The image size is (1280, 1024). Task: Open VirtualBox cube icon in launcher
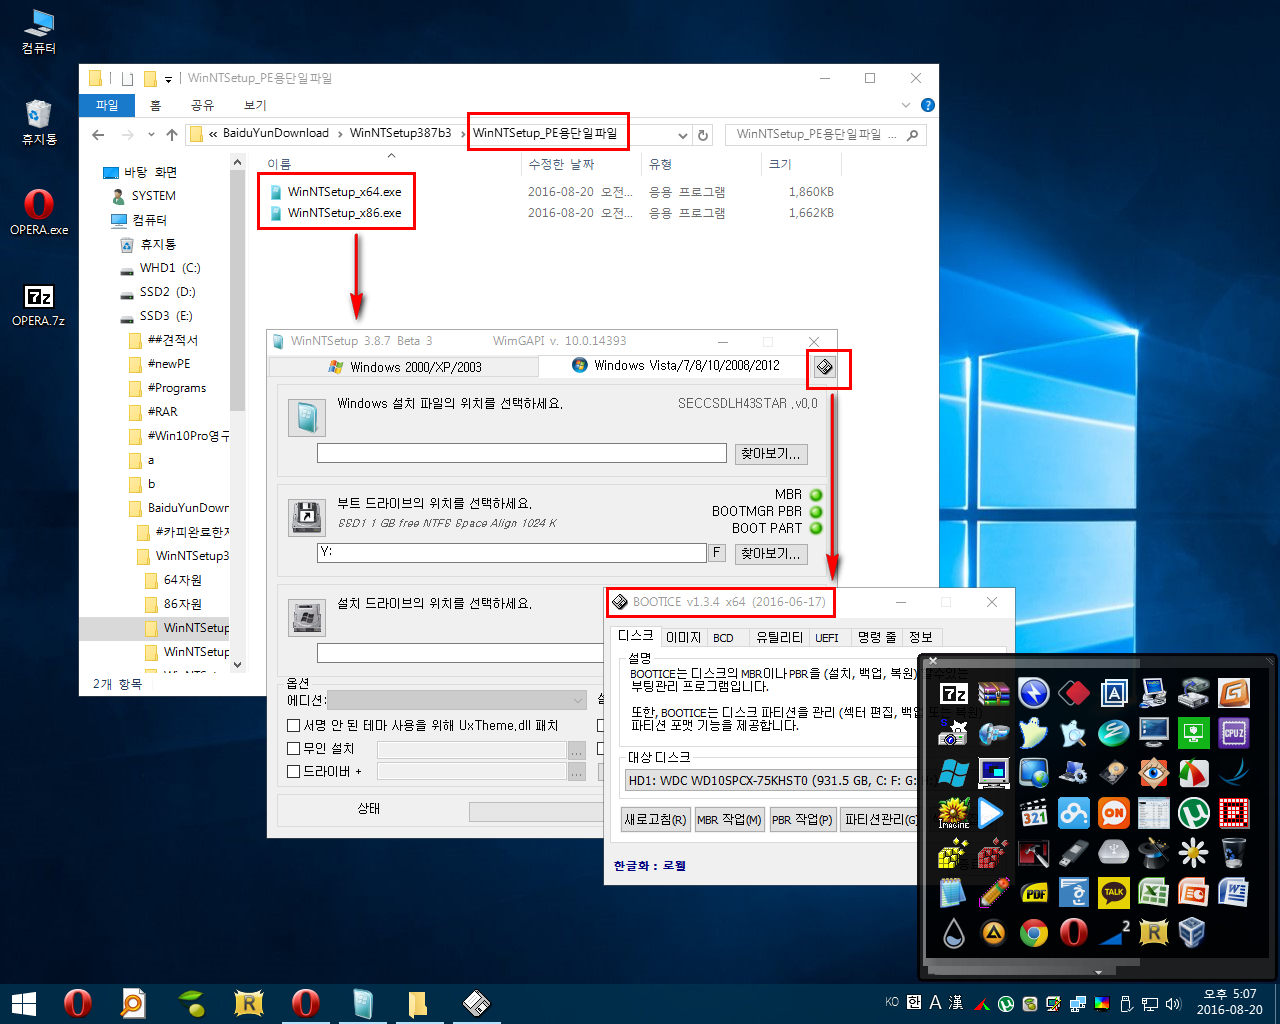coord(1193,933)
